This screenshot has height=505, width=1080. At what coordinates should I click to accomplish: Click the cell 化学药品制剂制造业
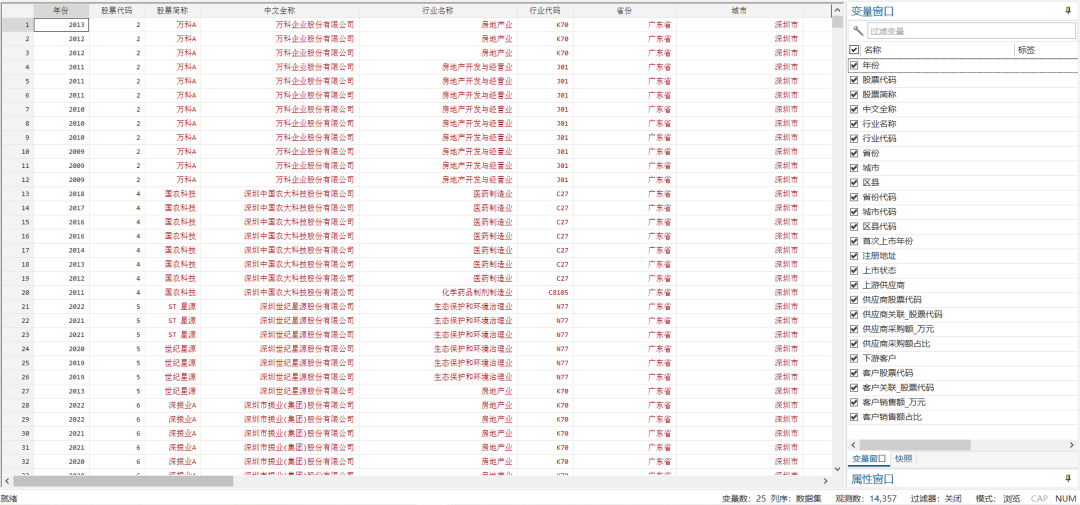pos(438,292)
